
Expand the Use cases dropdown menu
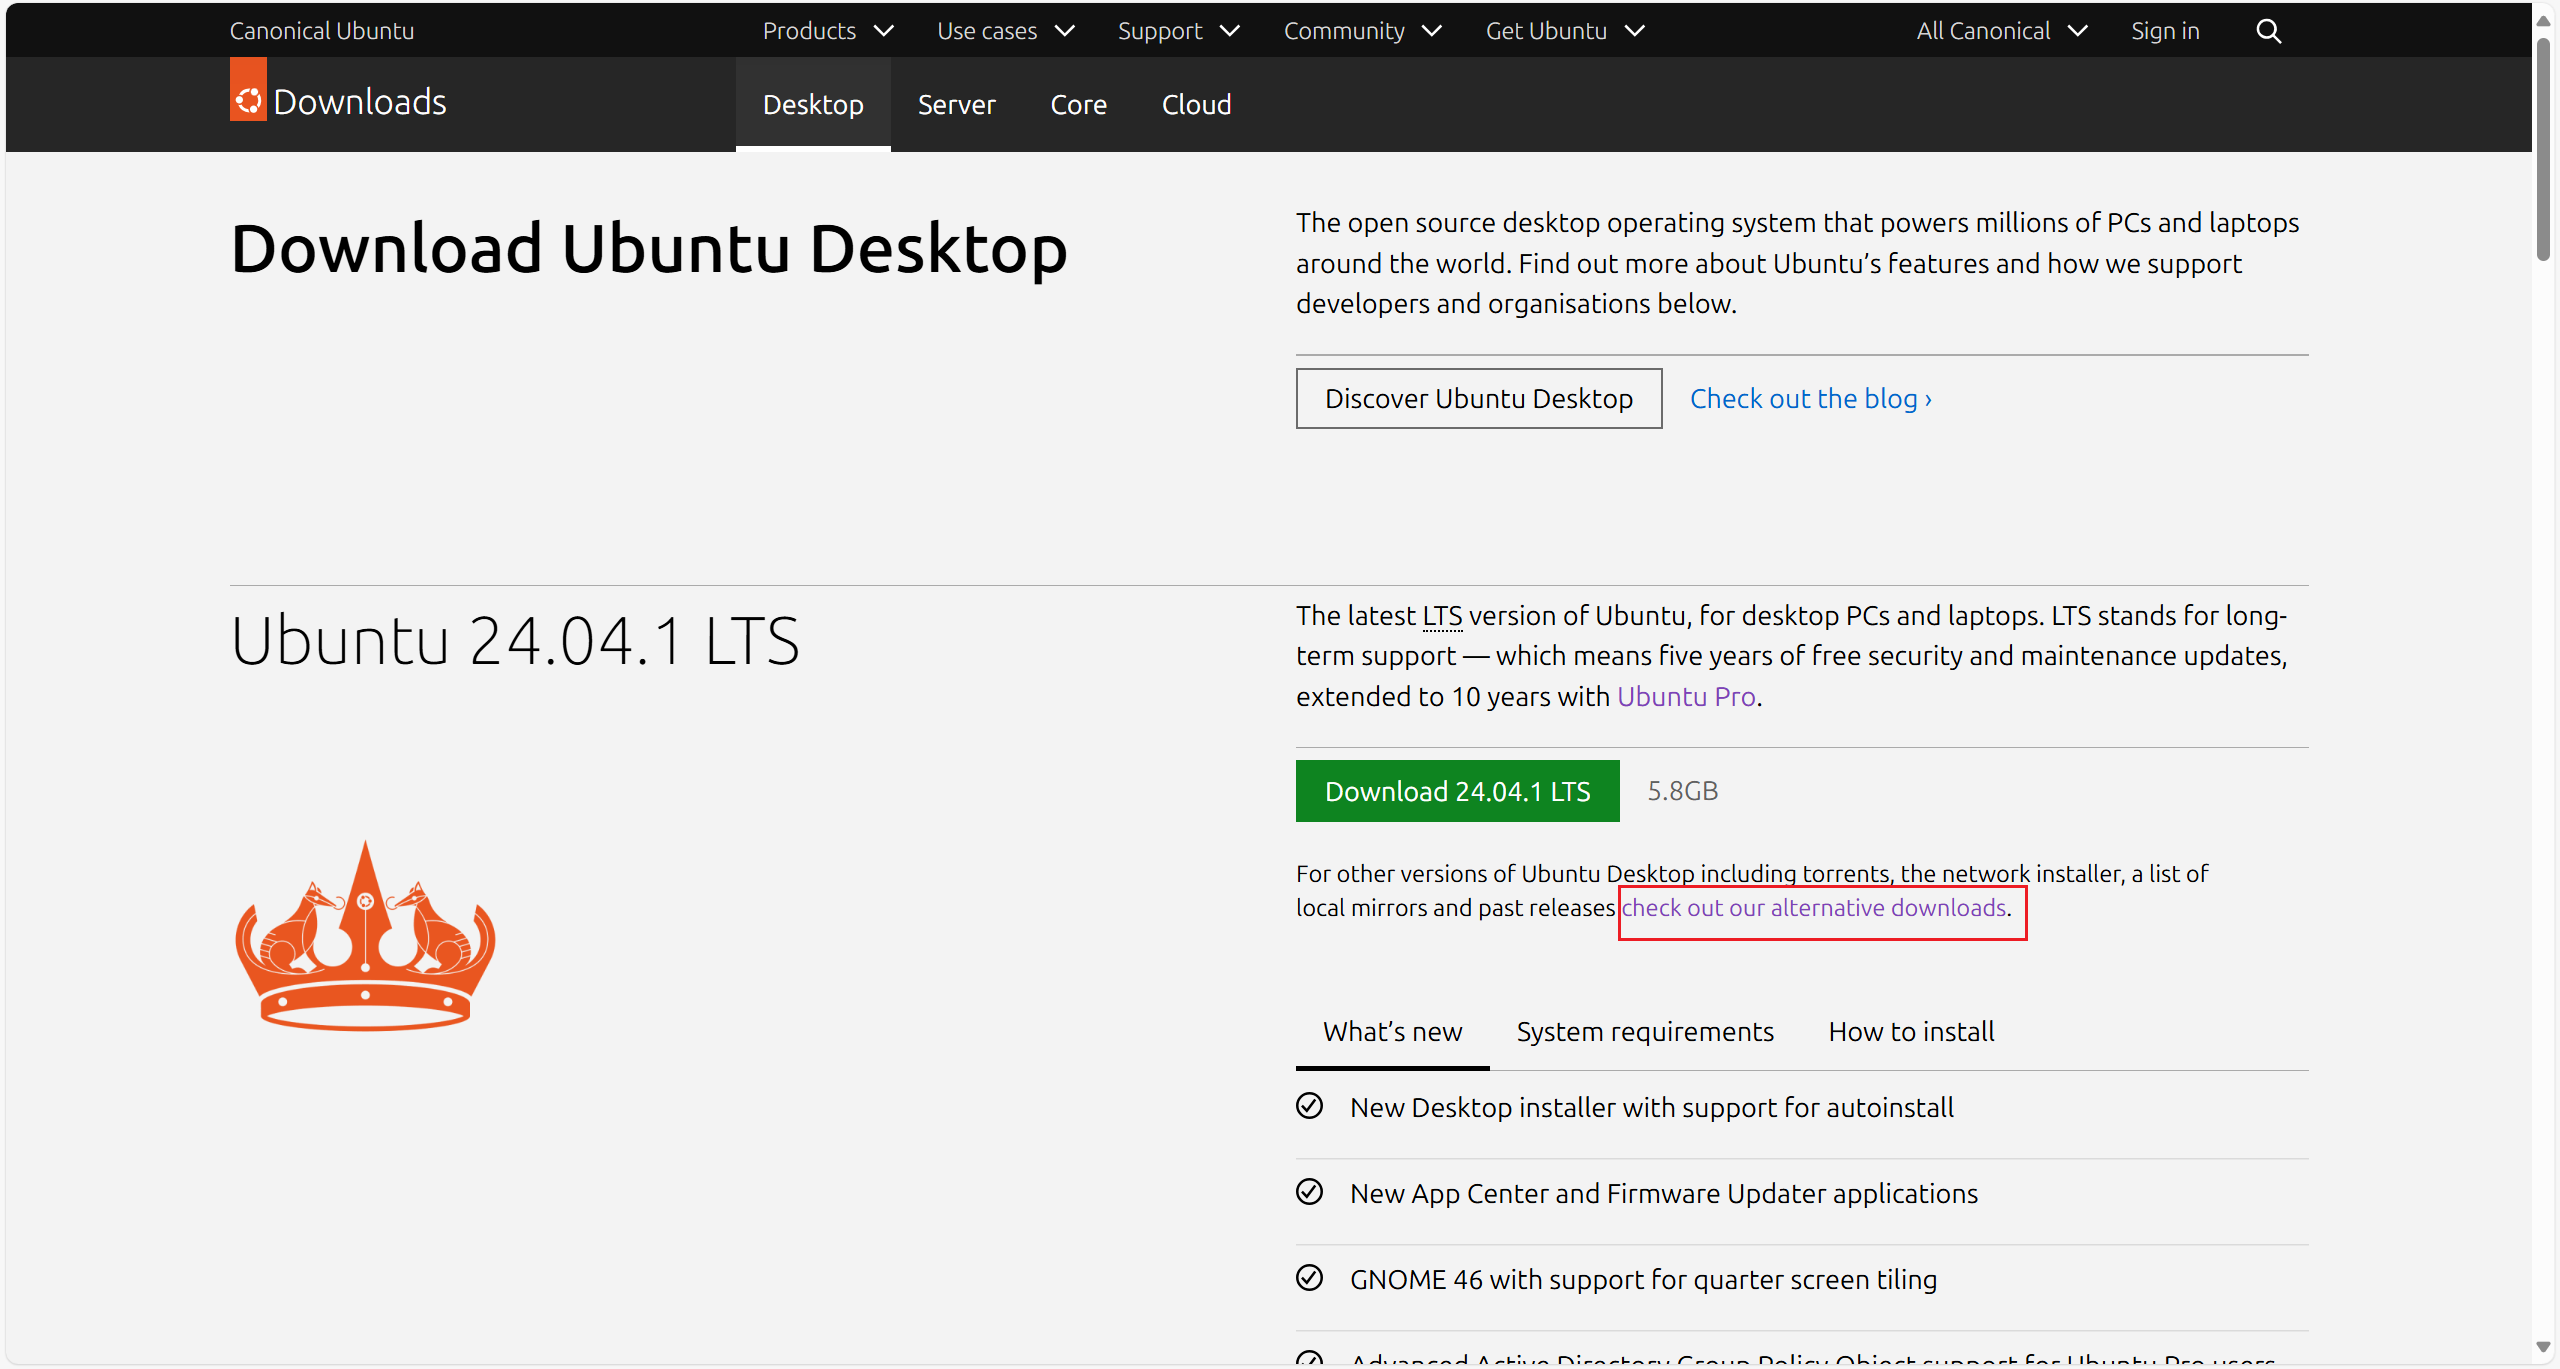click(1005, 31)
